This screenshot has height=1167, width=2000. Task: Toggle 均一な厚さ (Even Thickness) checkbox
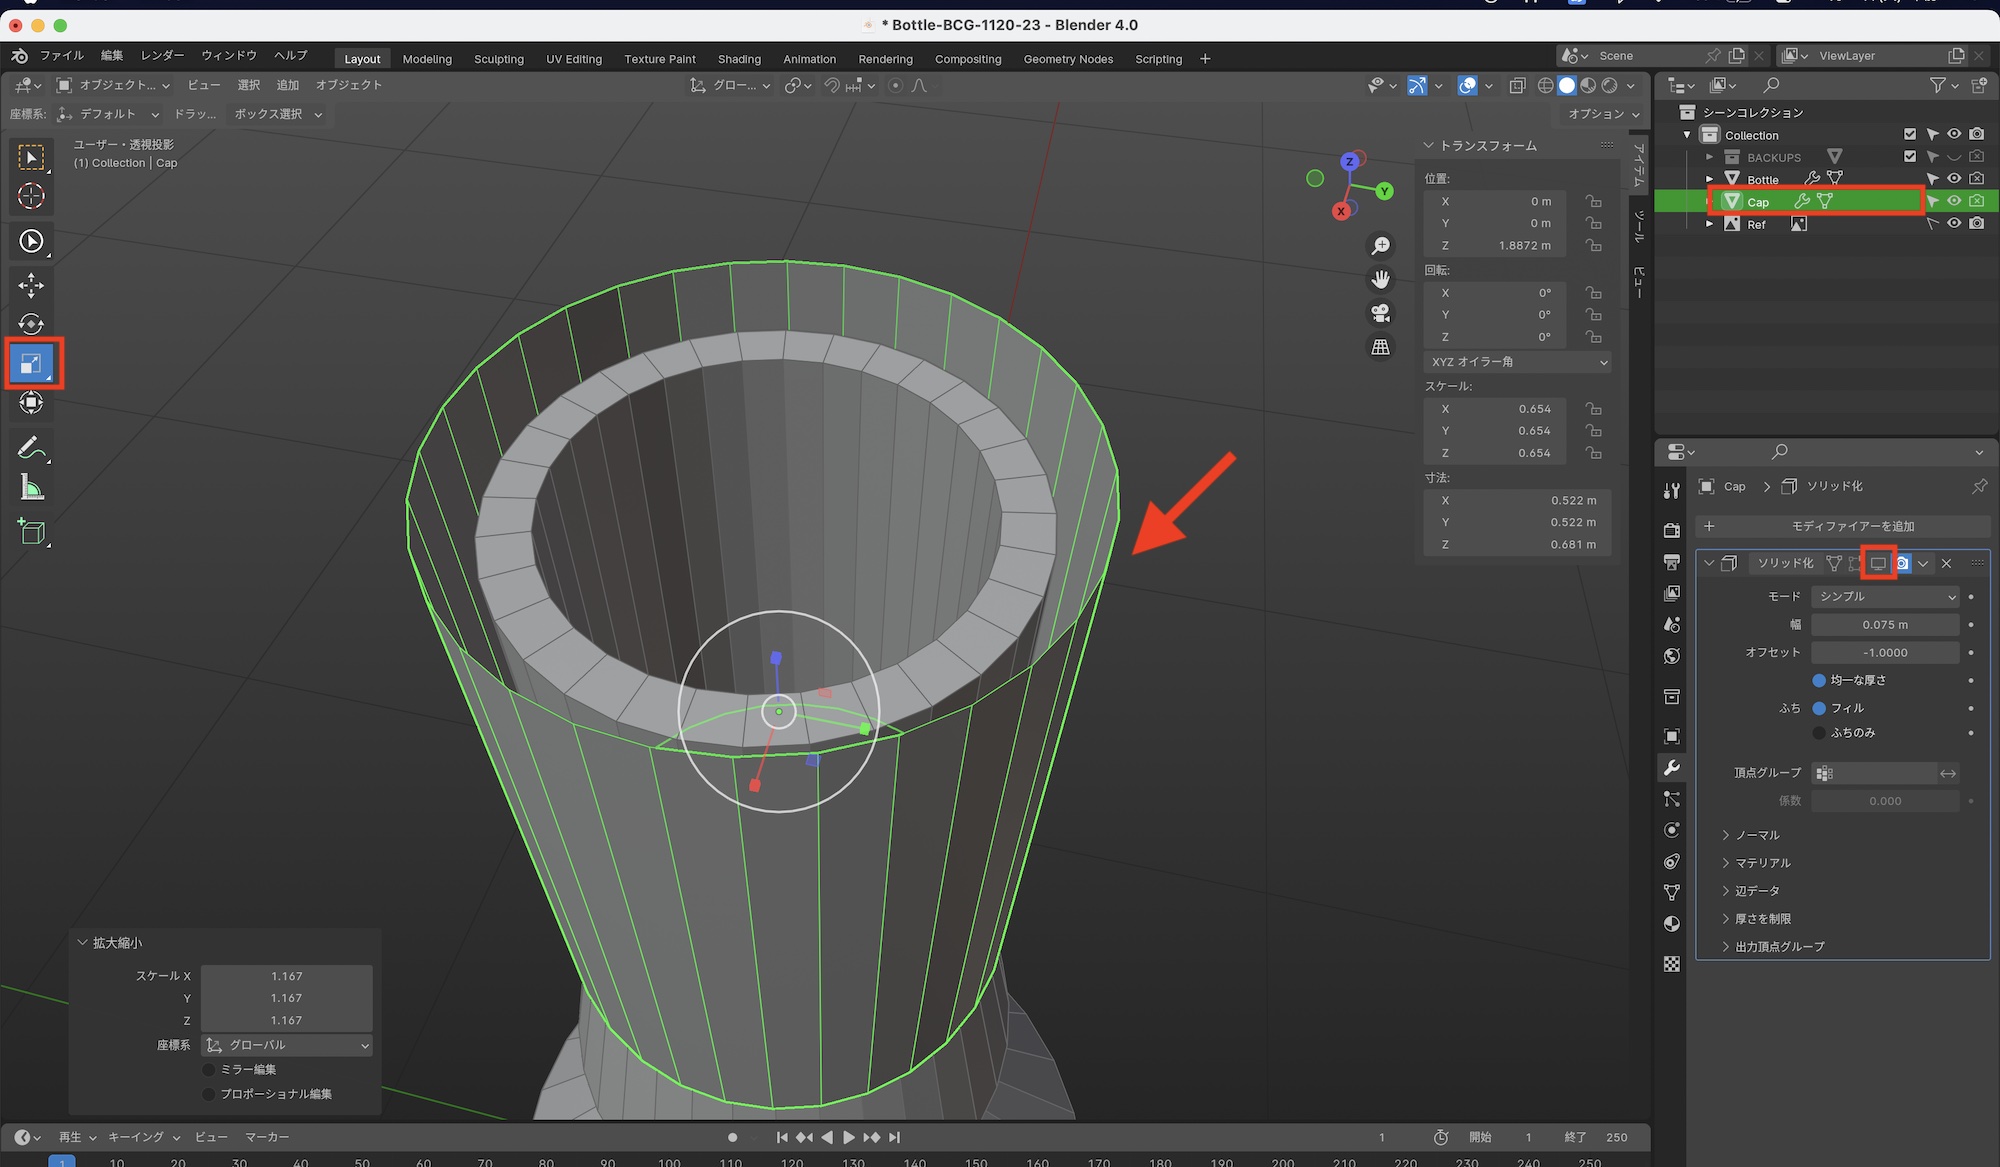click(x=1819, y=680)
